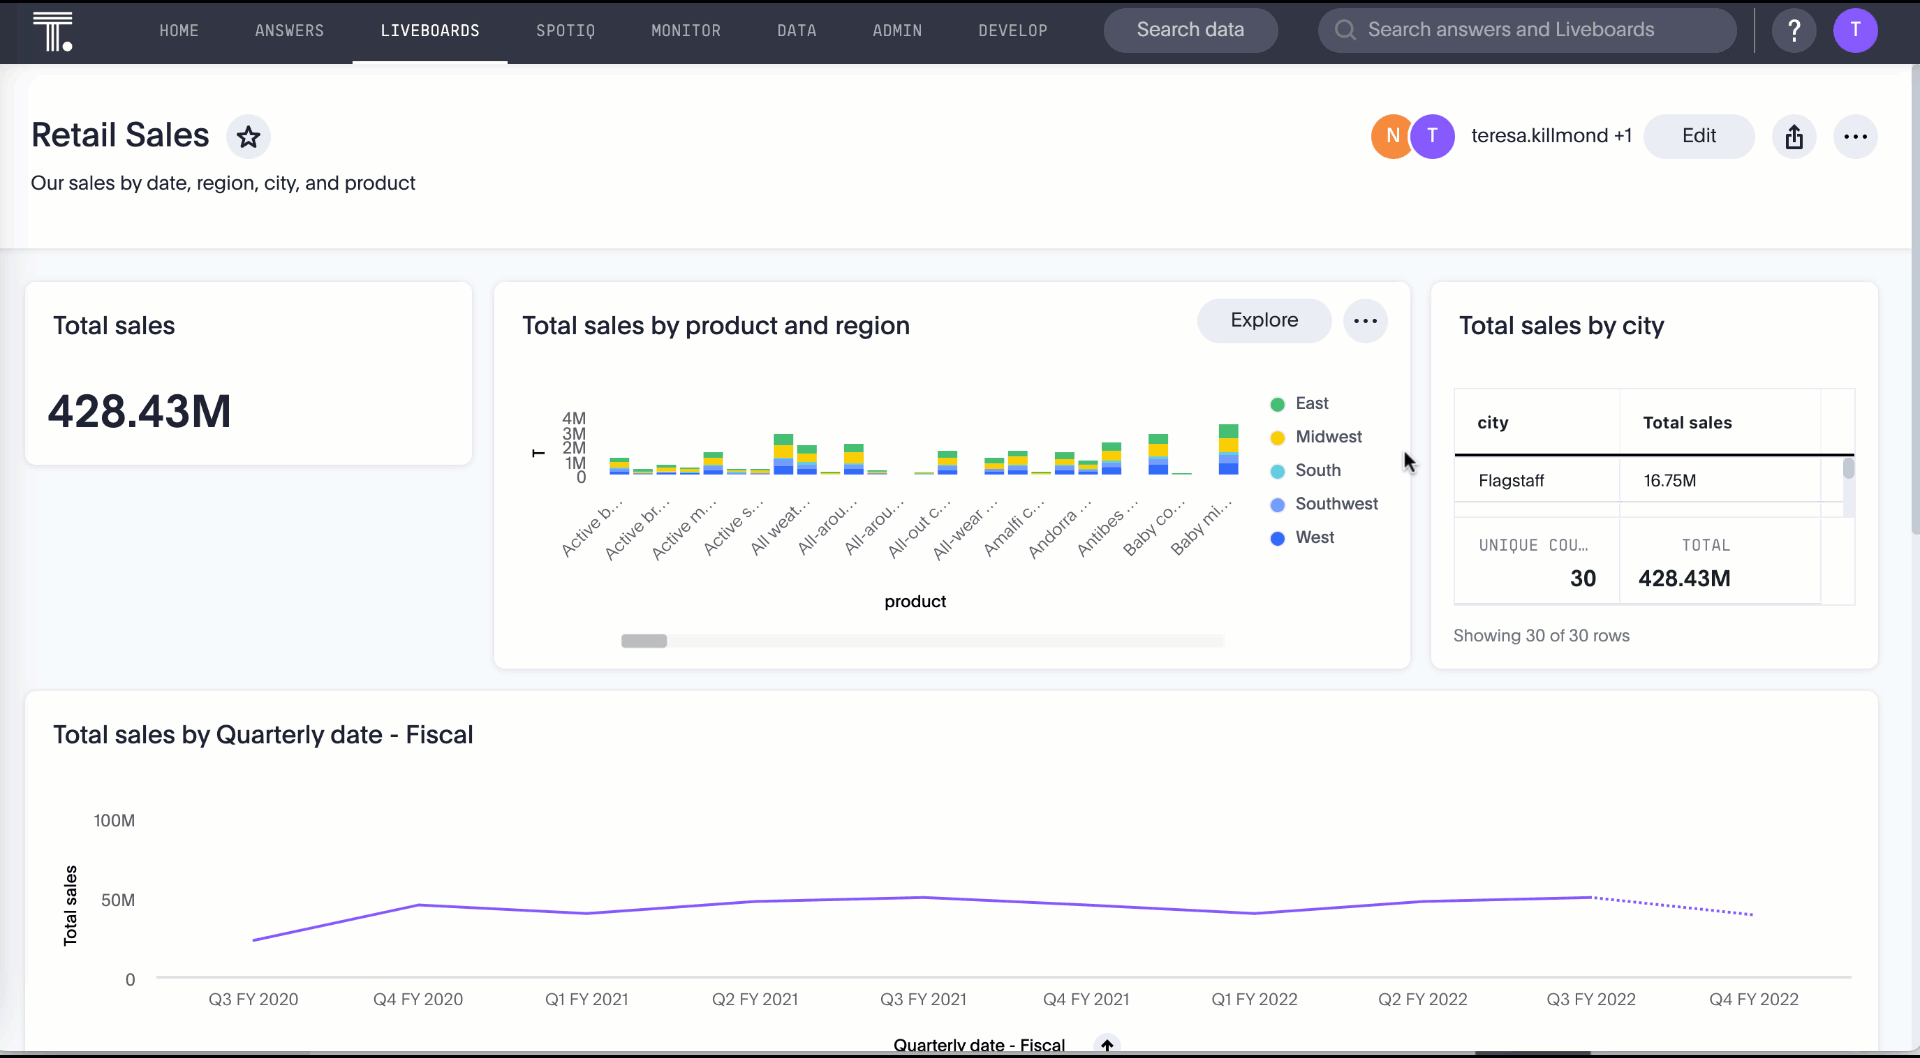
Task: Click Explore on the product and region chart
Action: point(1264,320)
